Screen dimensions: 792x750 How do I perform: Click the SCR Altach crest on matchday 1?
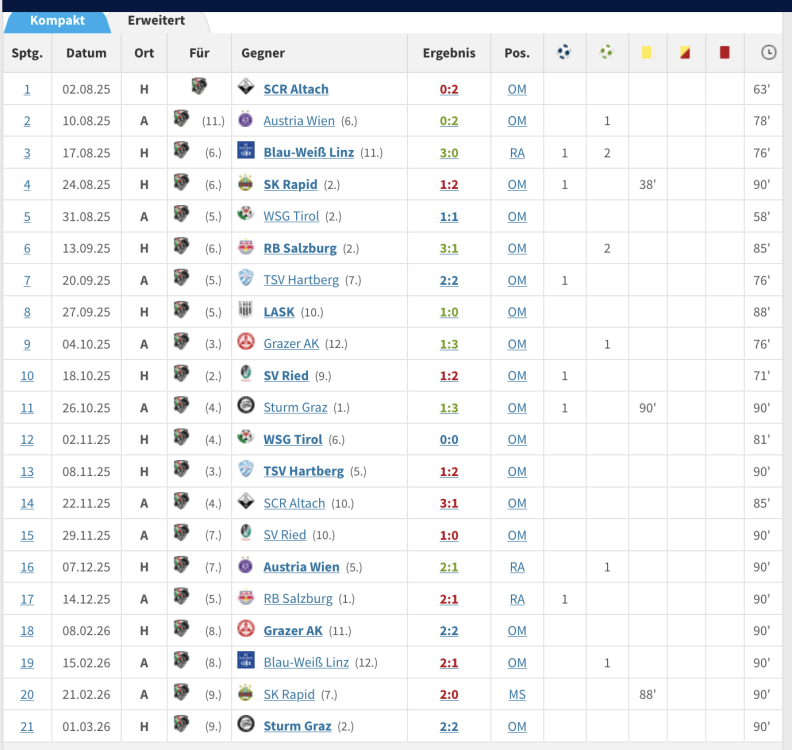(x=246, y=89)
